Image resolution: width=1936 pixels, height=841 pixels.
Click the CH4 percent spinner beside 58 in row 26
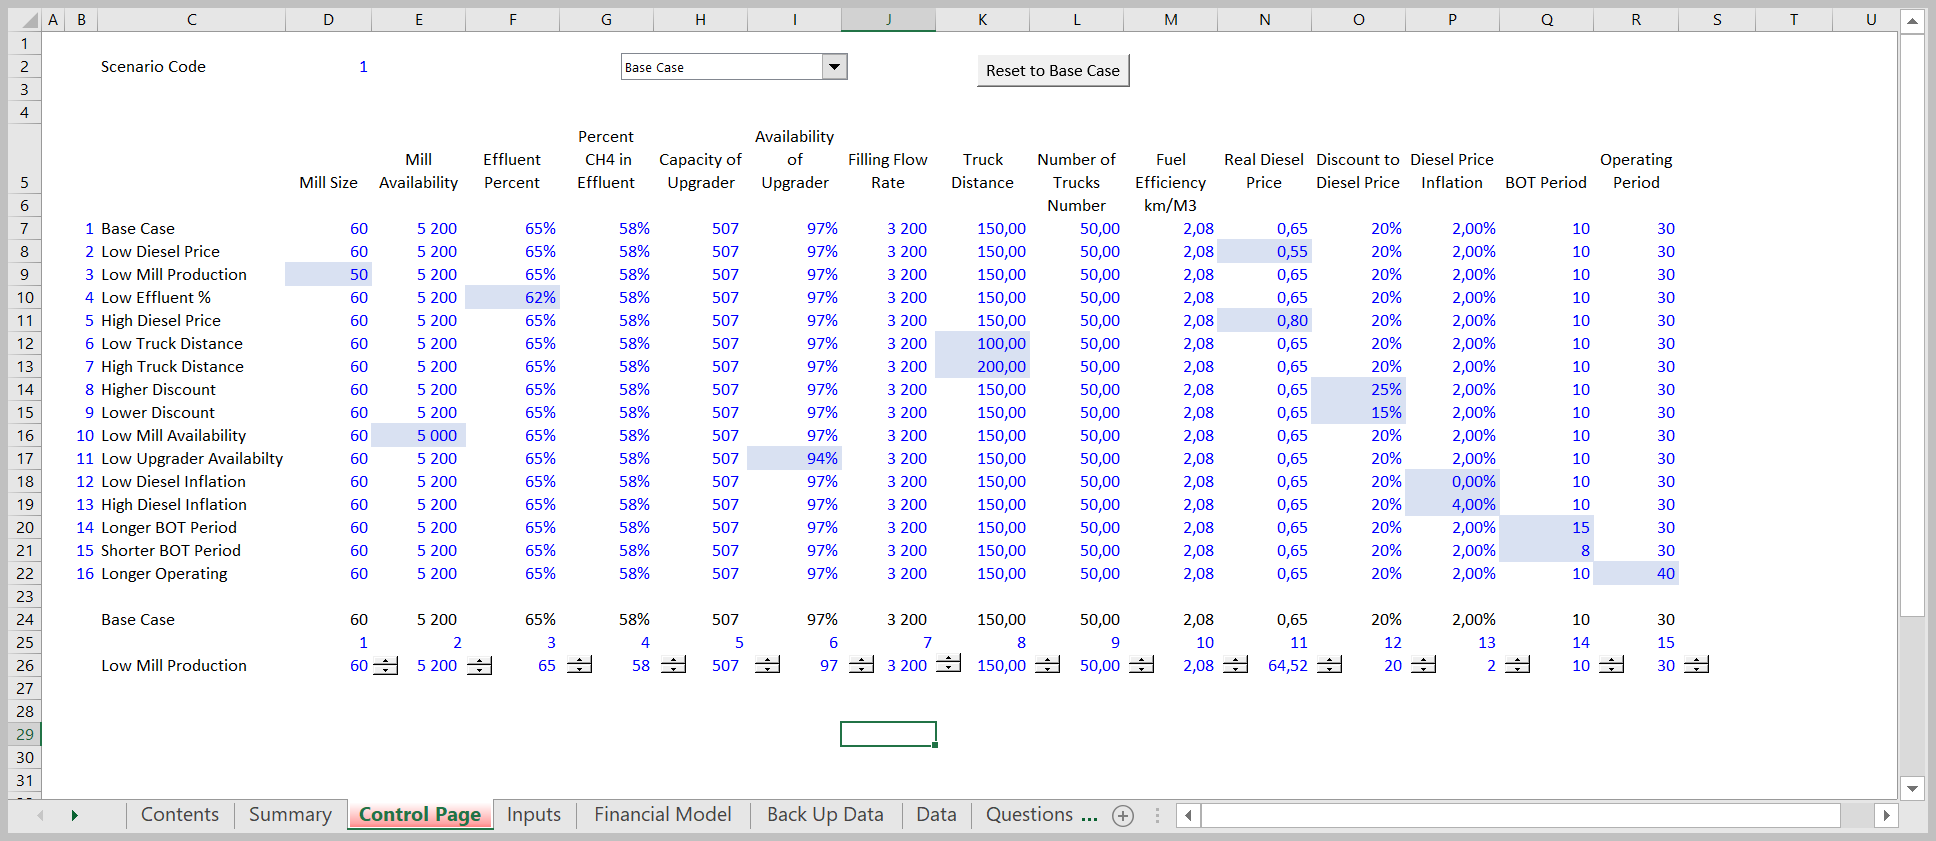pyautogui.click(x=673, y=665)
